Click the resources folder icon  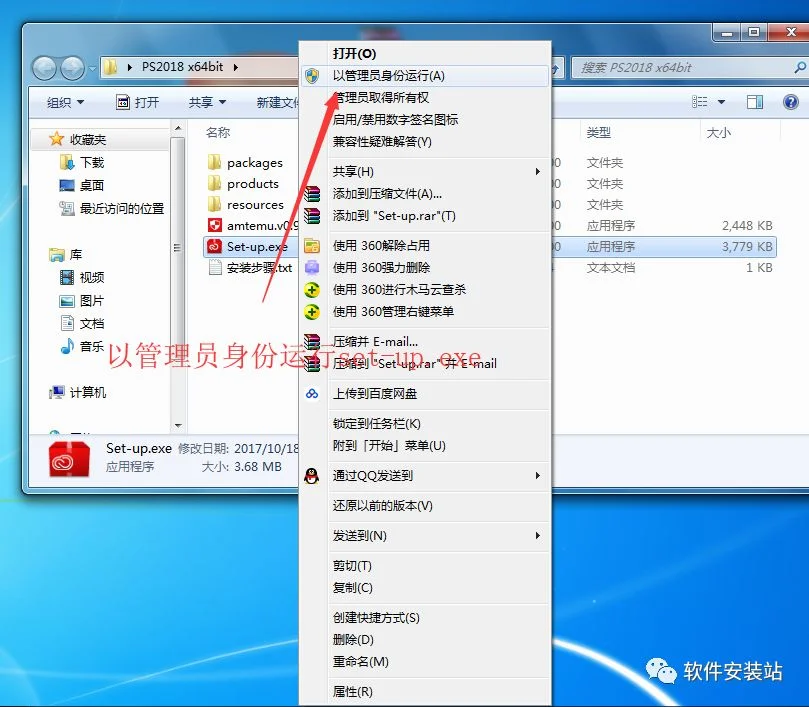214,204
